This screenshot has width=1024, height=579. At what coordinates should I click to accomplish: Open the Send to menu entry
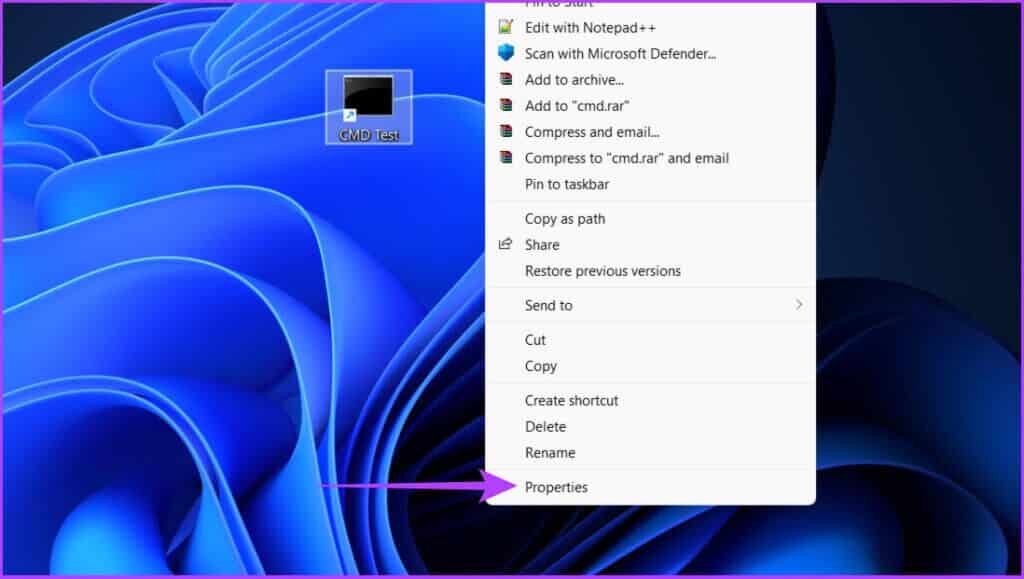pos(549,305)
